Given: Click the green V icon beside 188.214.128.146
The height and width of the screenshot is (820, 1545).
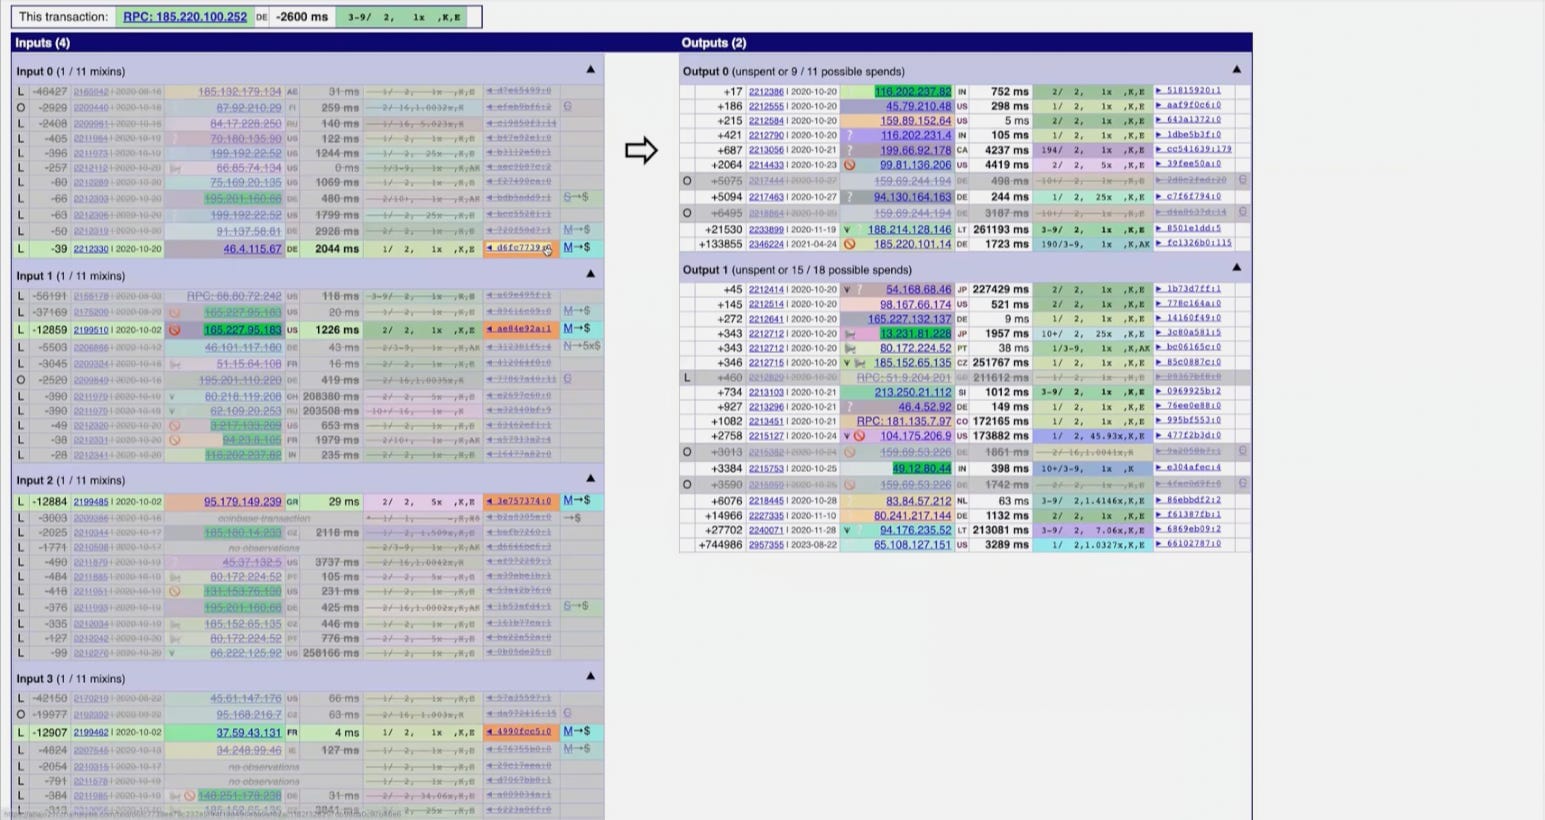Looking at the screenshot, I should point(847,230).
